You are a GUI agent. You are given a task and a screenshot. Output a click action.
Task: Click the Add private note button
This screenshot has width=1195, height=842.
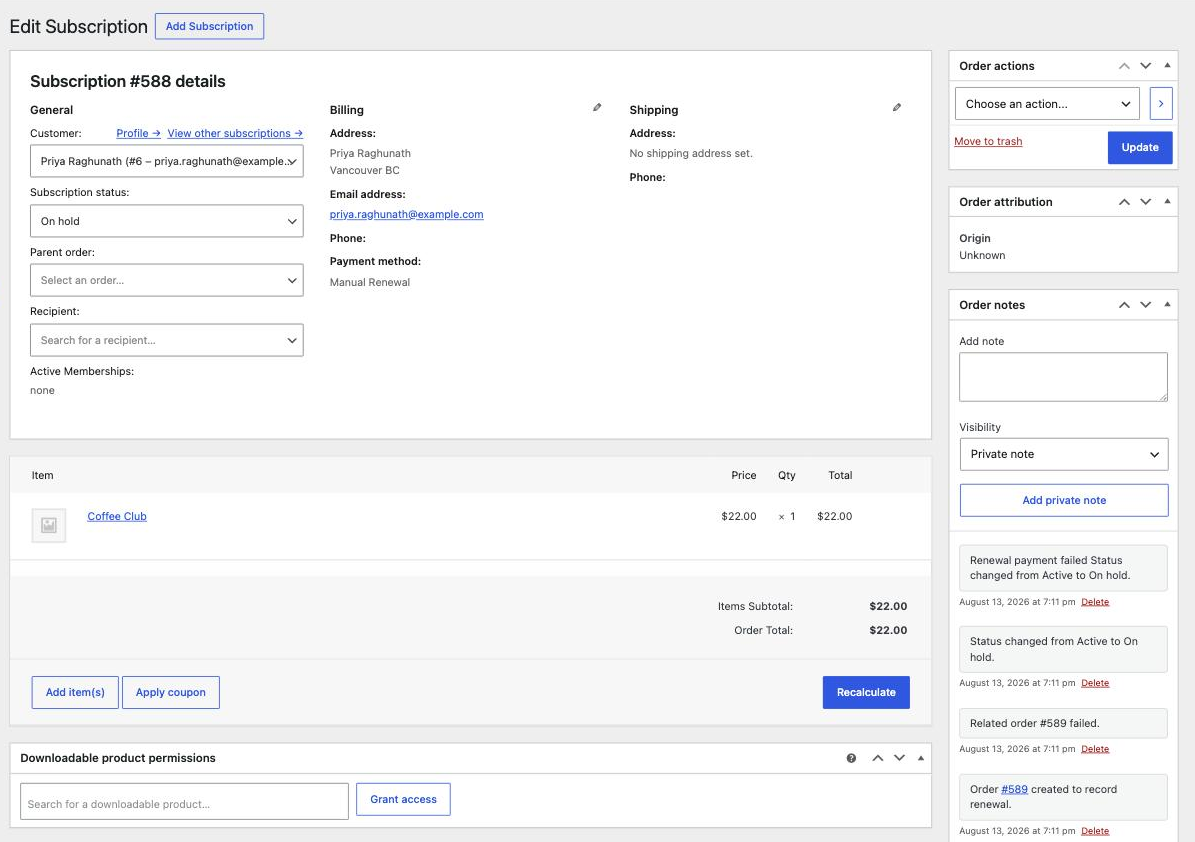1064,501
